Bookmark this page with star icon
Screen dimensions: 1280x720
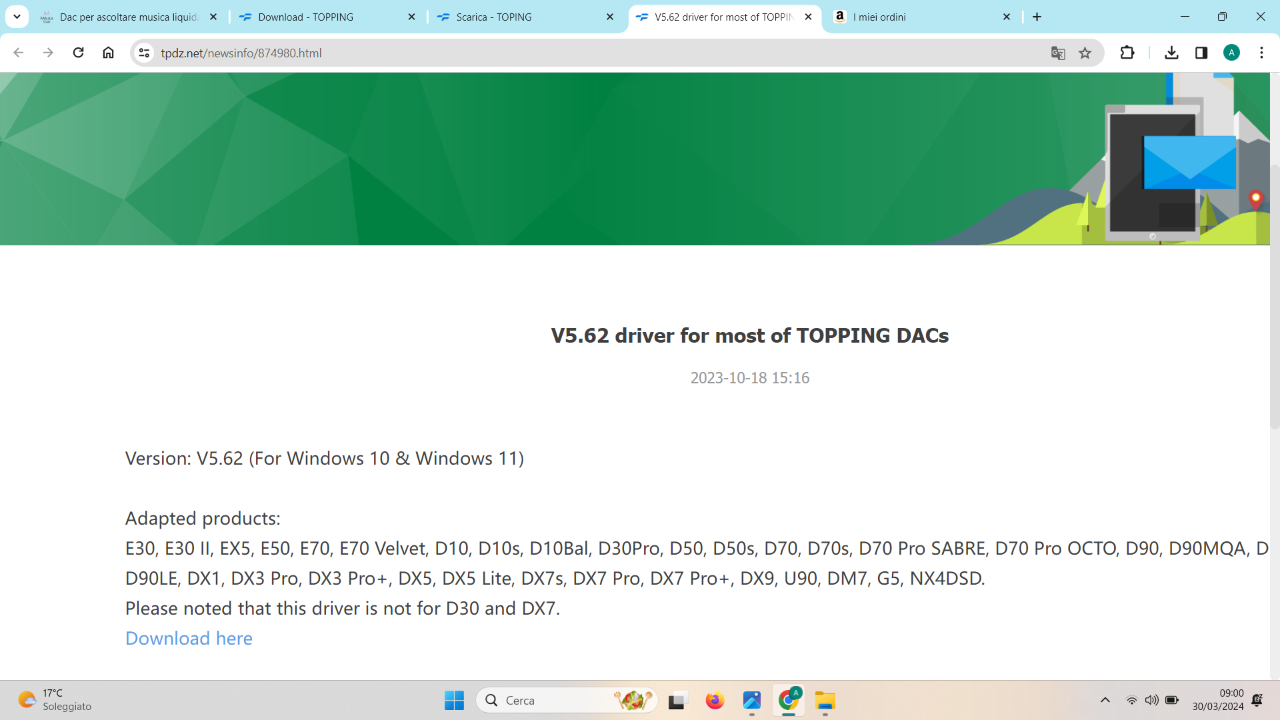point(1085,53)
